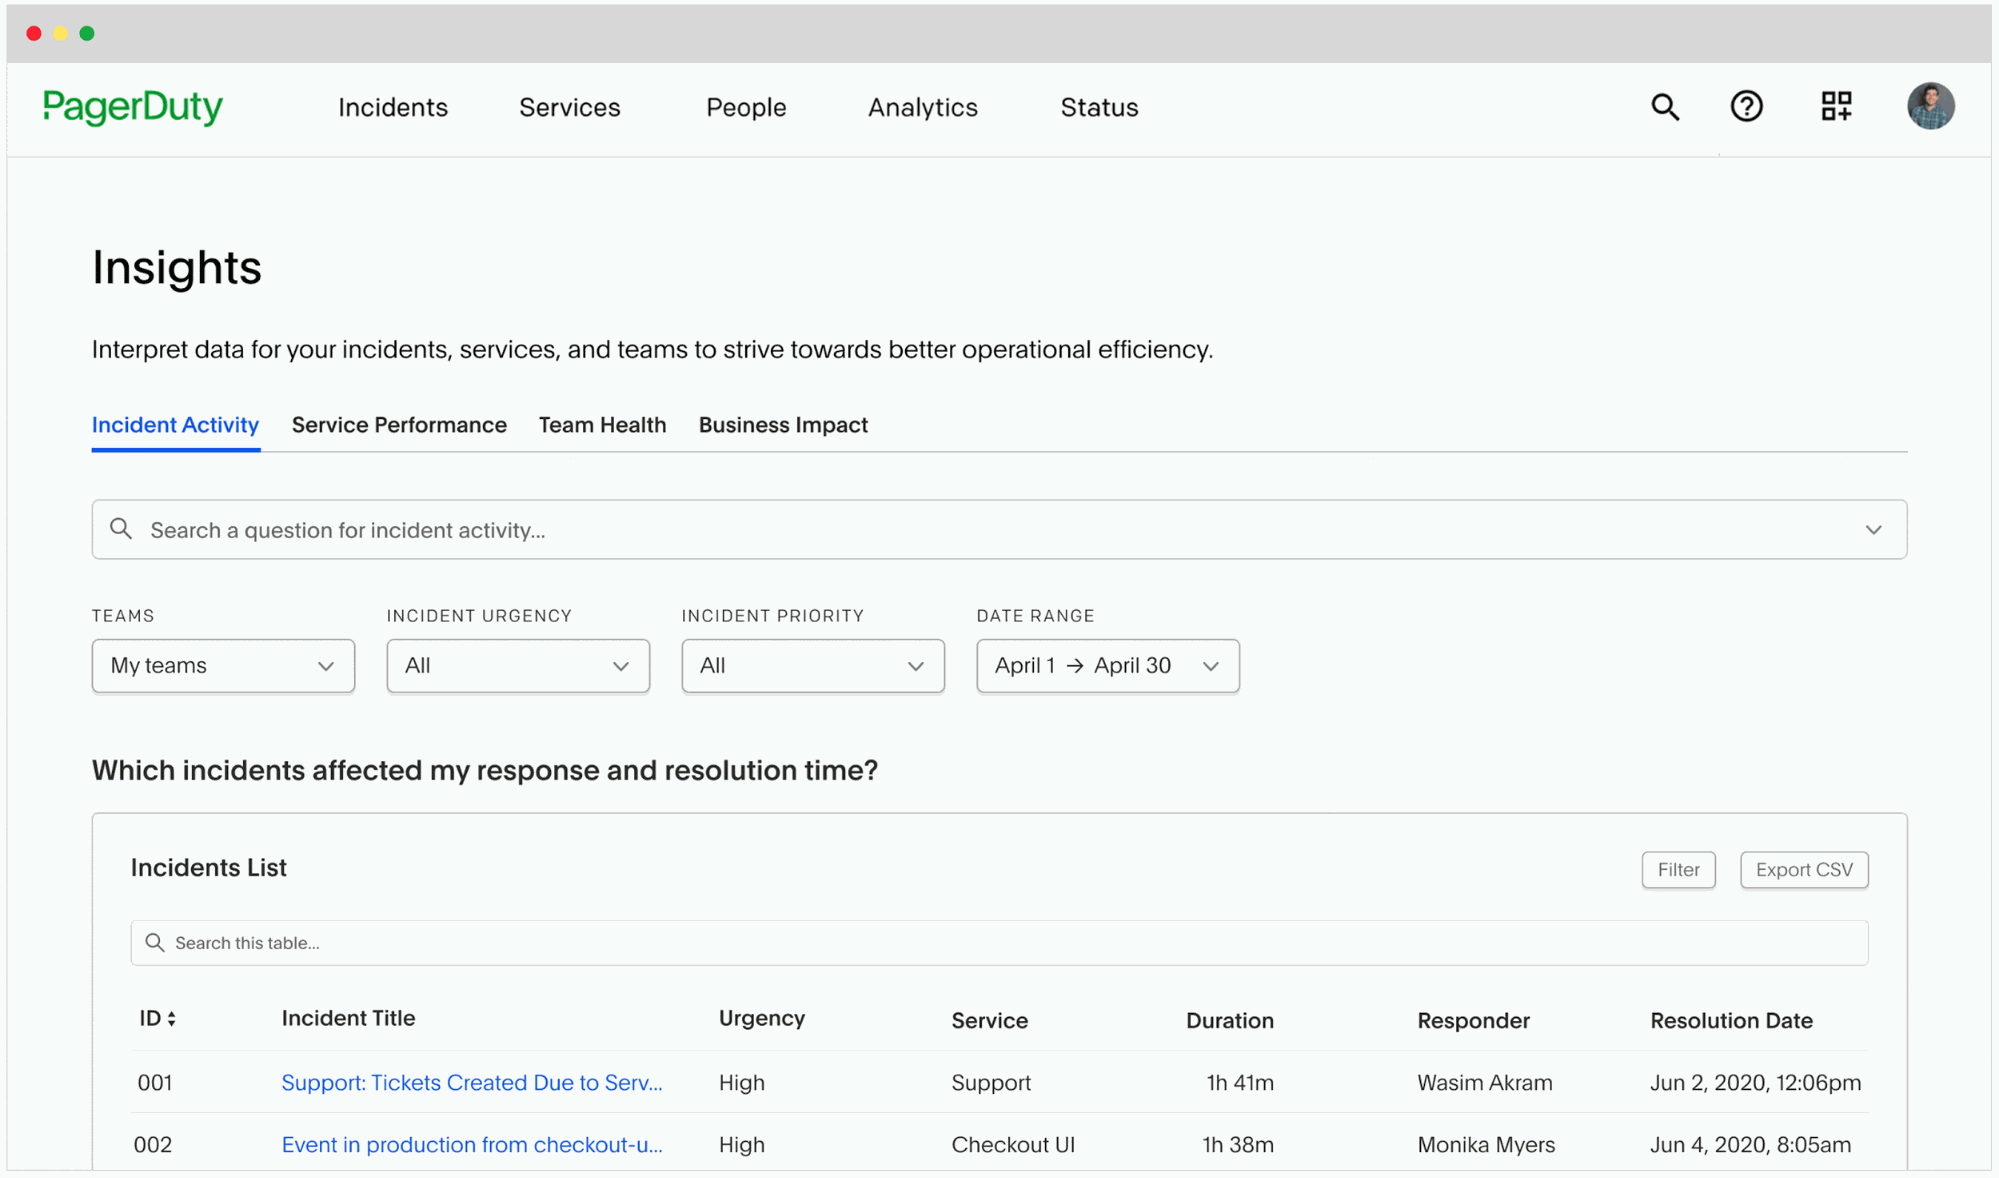Open the April date range picker

(1107, 666)
